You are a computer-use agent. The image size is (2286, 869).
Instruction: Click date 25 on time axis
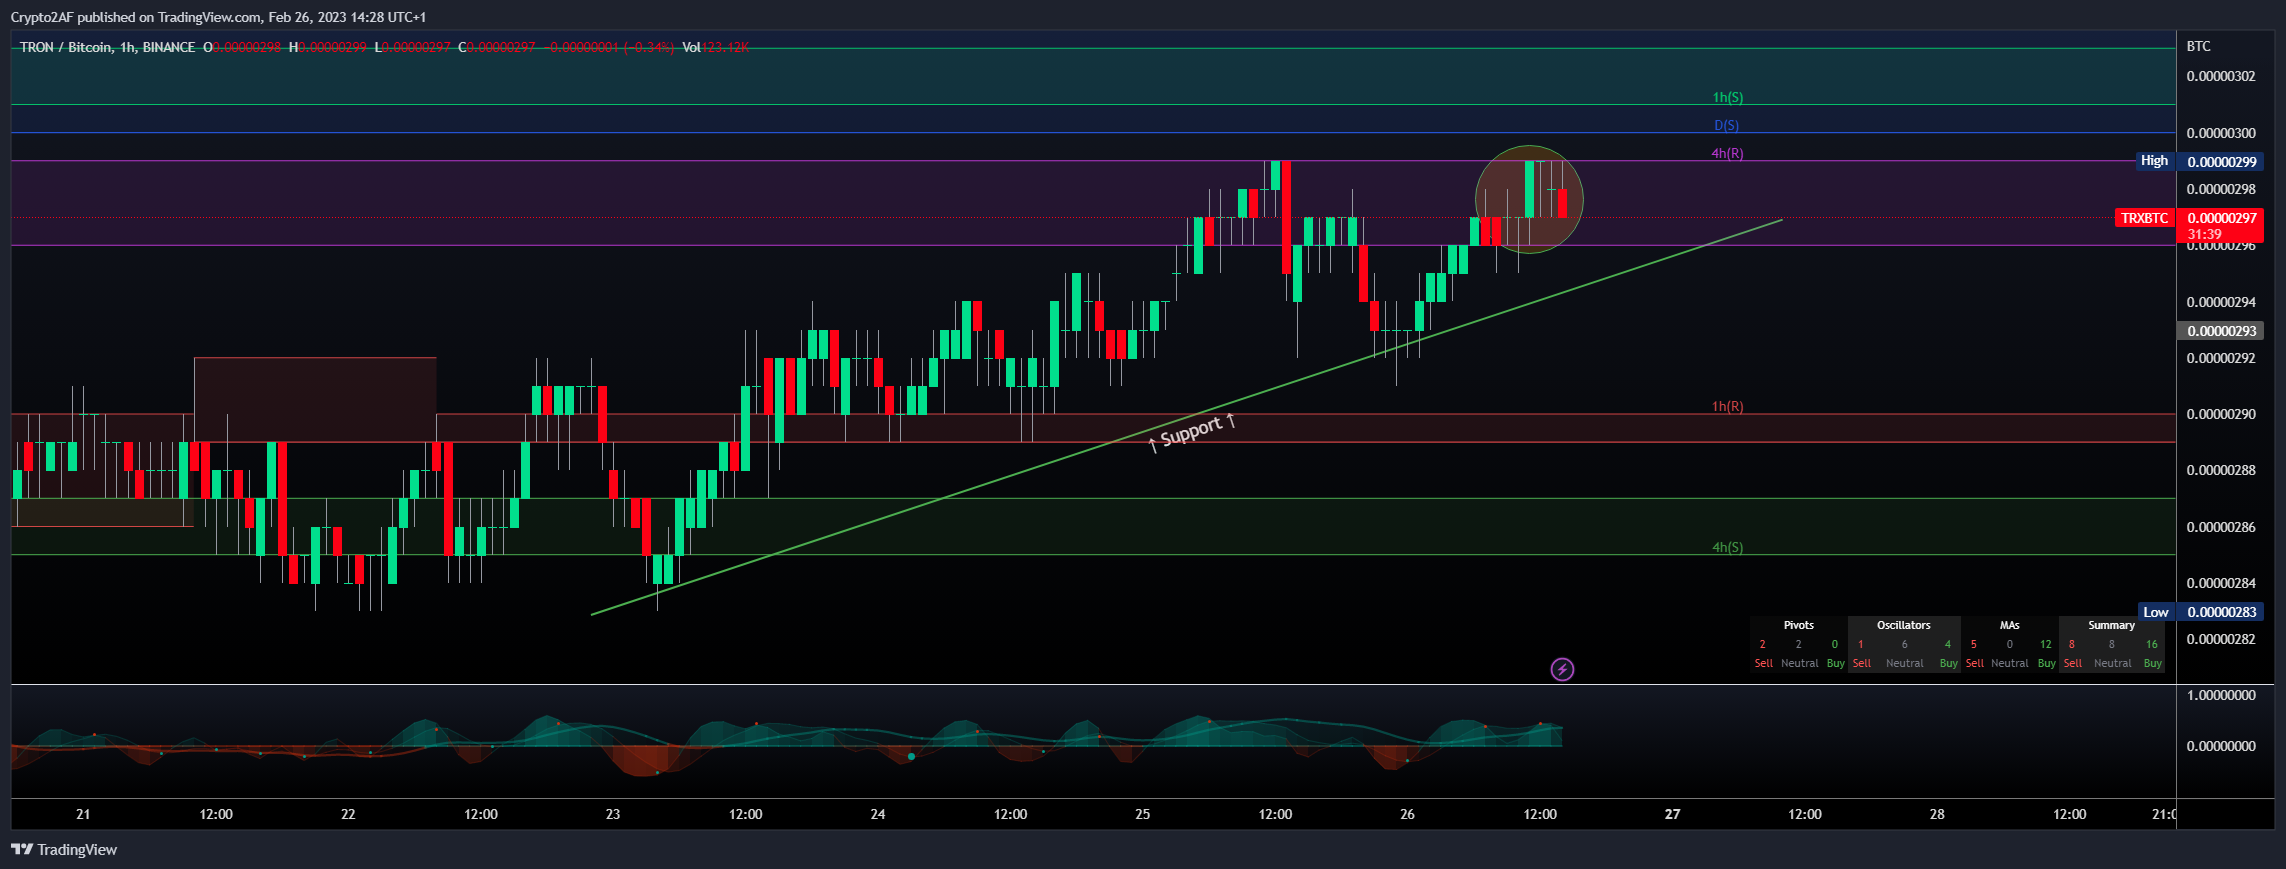[1142, 814]
